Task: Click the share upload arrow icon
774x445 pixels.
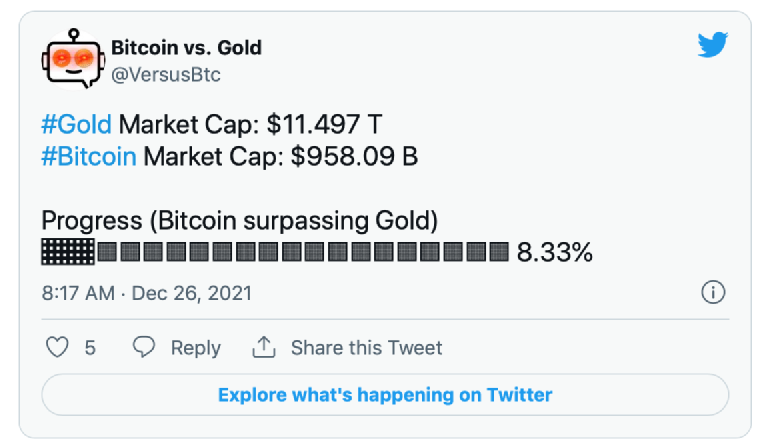Action: point(264,347)
